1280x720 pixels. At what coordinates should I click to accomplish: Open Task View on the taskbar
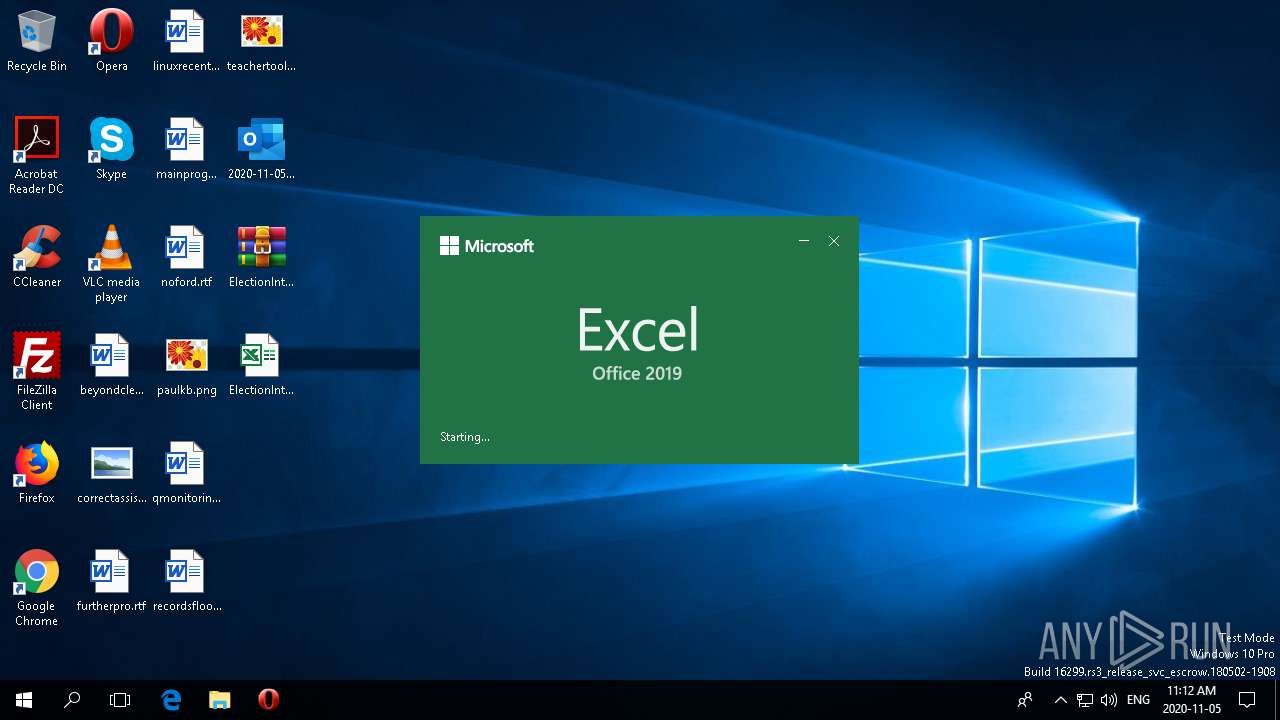120,700
